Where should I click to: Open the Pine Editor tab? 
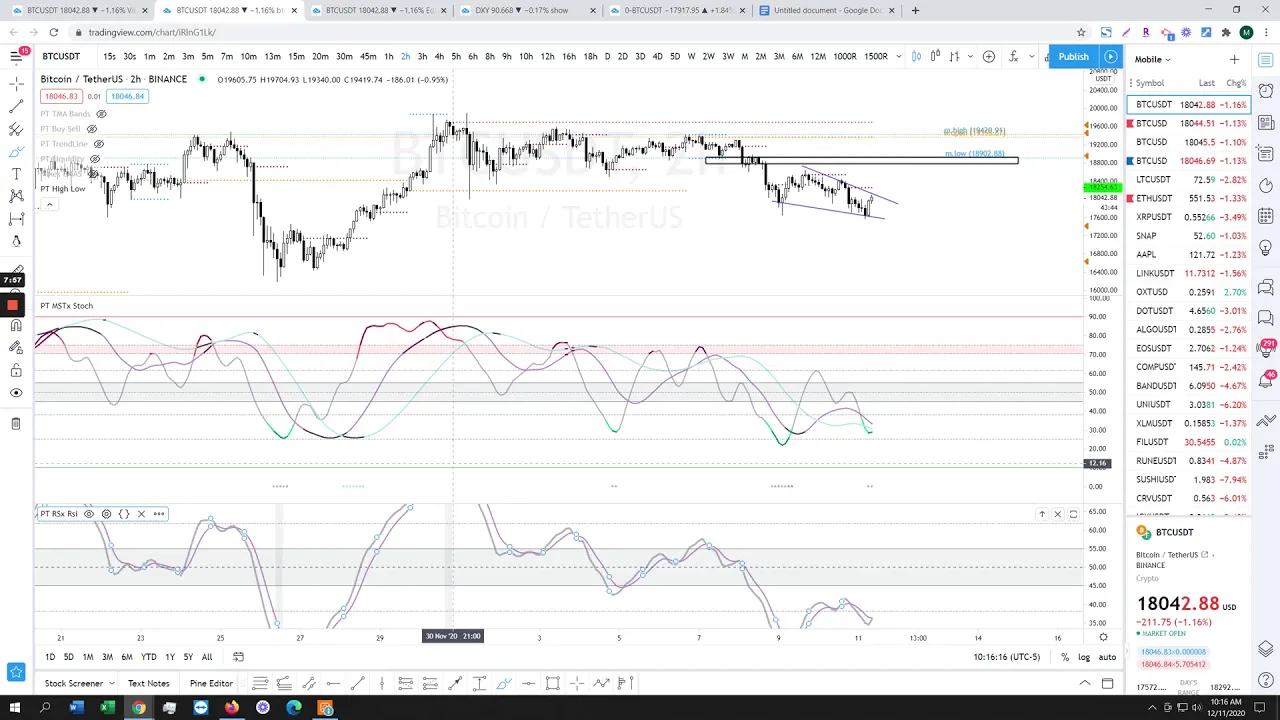pyautogui.click(x=211, y=683)
